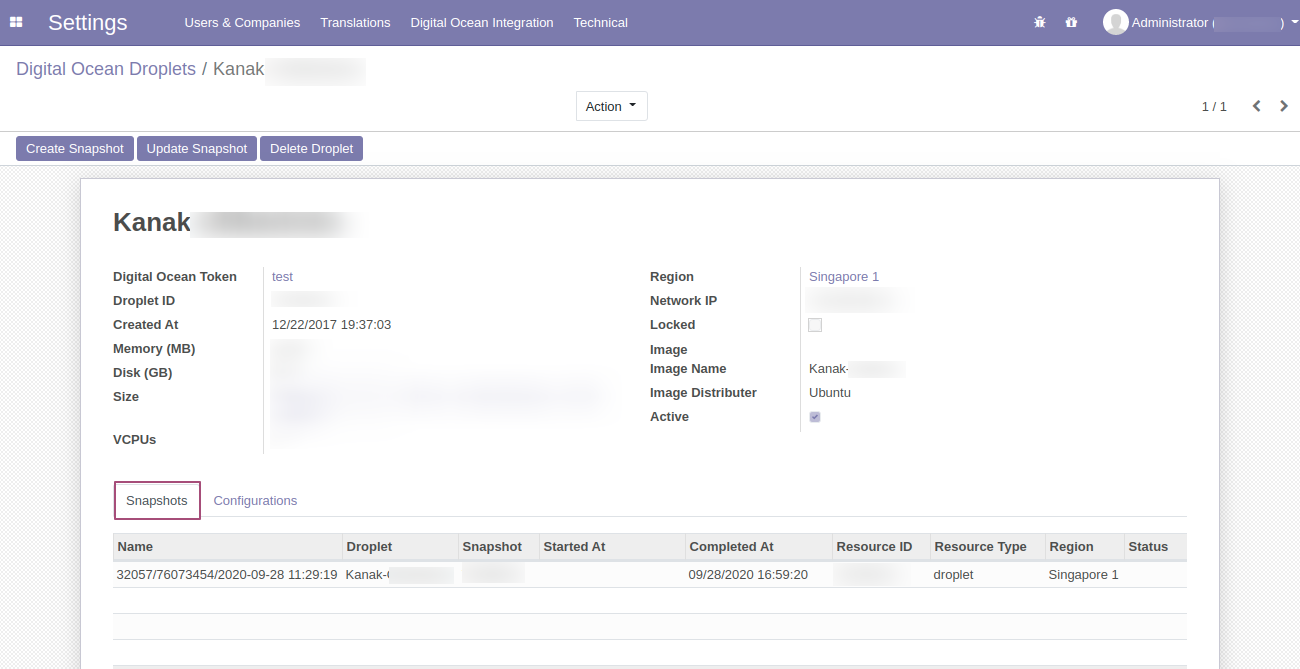Viewport: 1300px width, 669px height.
Task: Toggle the Active checkbox
Action: (815, 417)
